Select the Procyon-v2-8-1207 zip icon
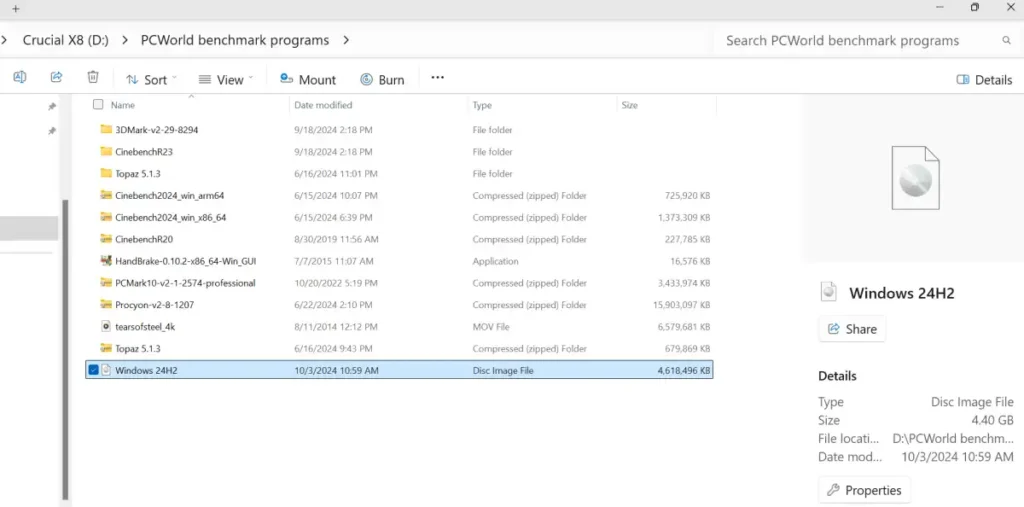 point(106,304)
